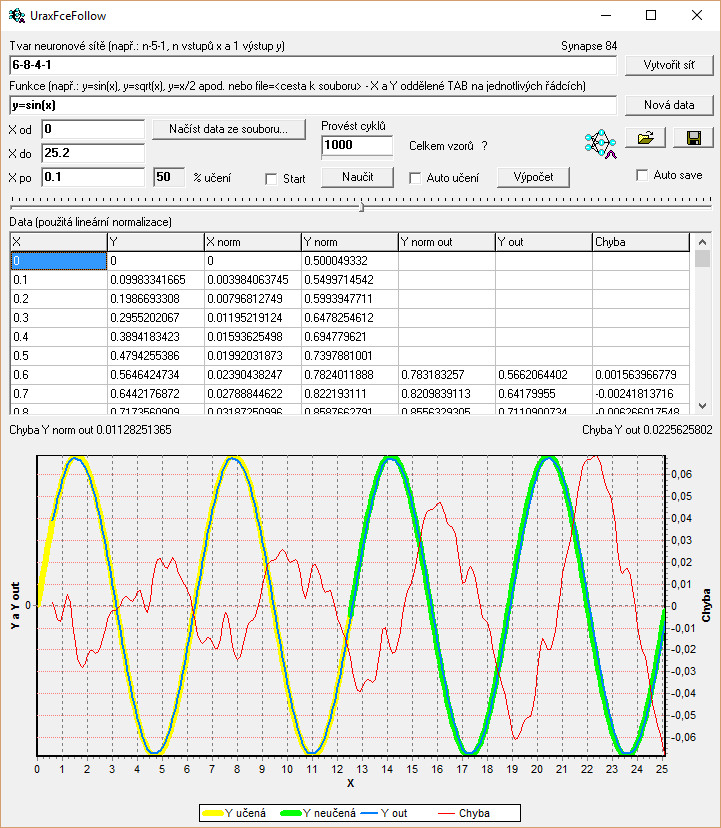Run the Výpočet button
The image size is (721, 828).
click(533, 177)
